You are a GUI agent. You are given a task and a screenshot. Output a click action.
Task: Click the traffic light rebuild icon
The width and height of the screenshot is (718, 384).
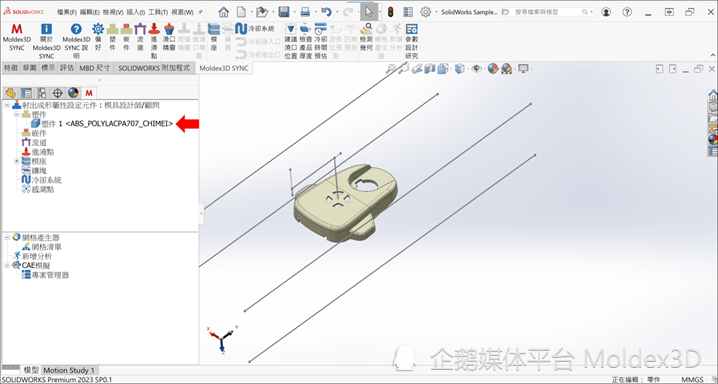[x=391, y=12]
